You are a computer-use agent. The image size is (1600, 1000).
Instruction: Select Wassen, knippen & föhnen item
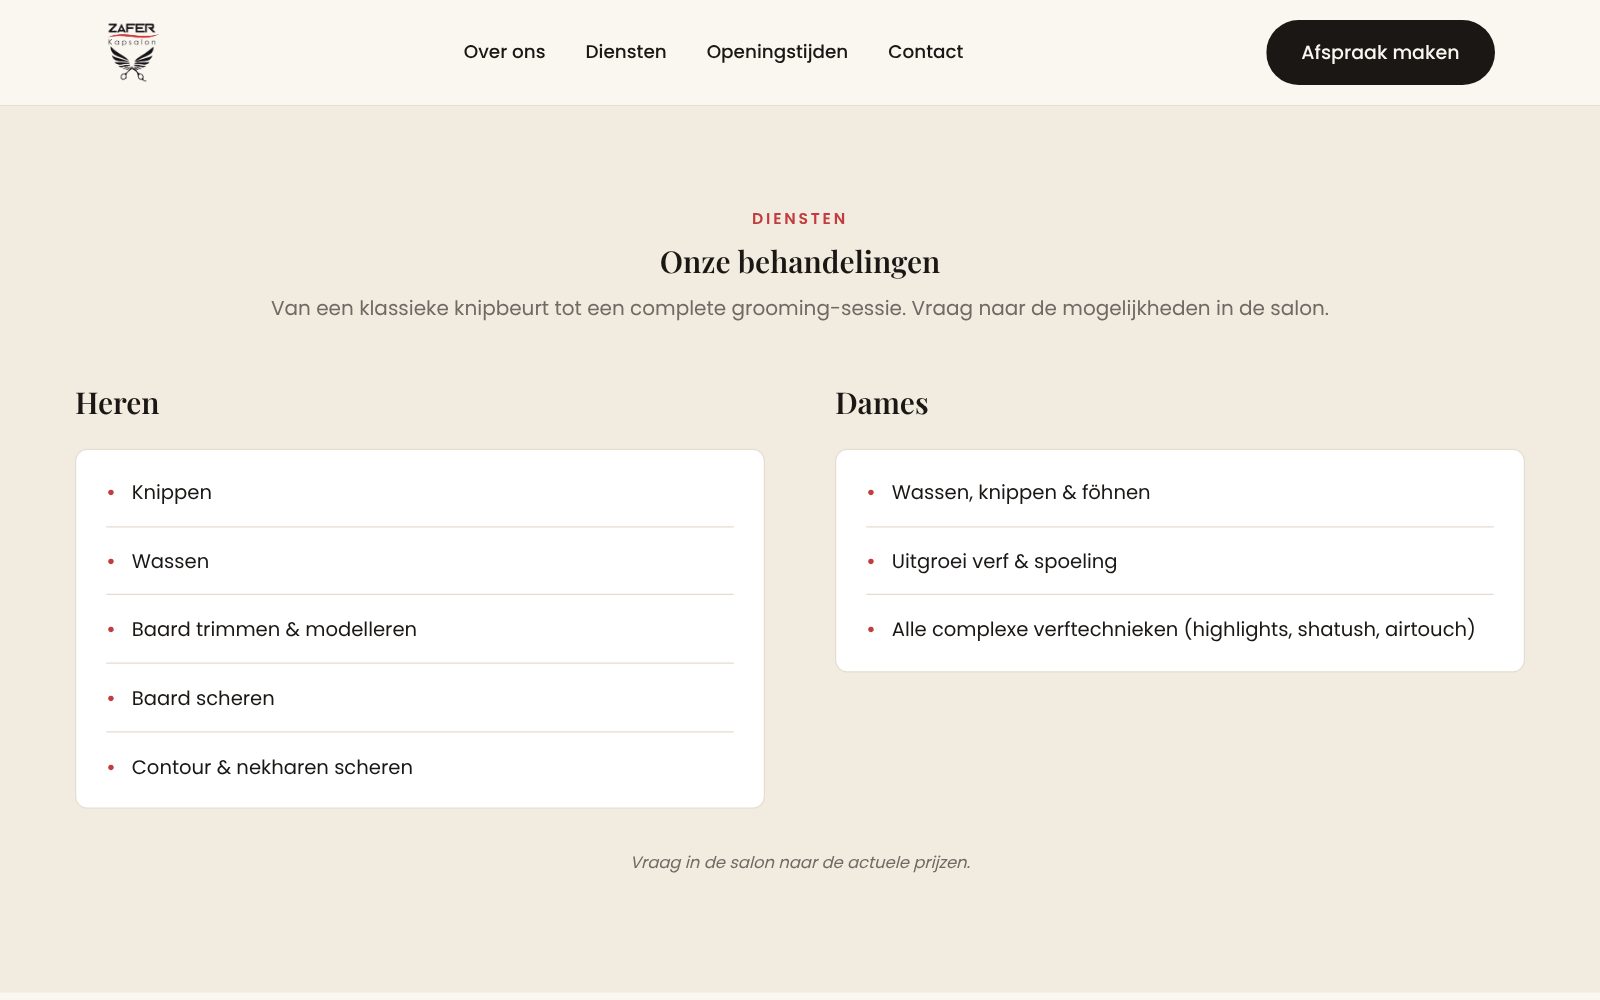tap(1180, 492)
